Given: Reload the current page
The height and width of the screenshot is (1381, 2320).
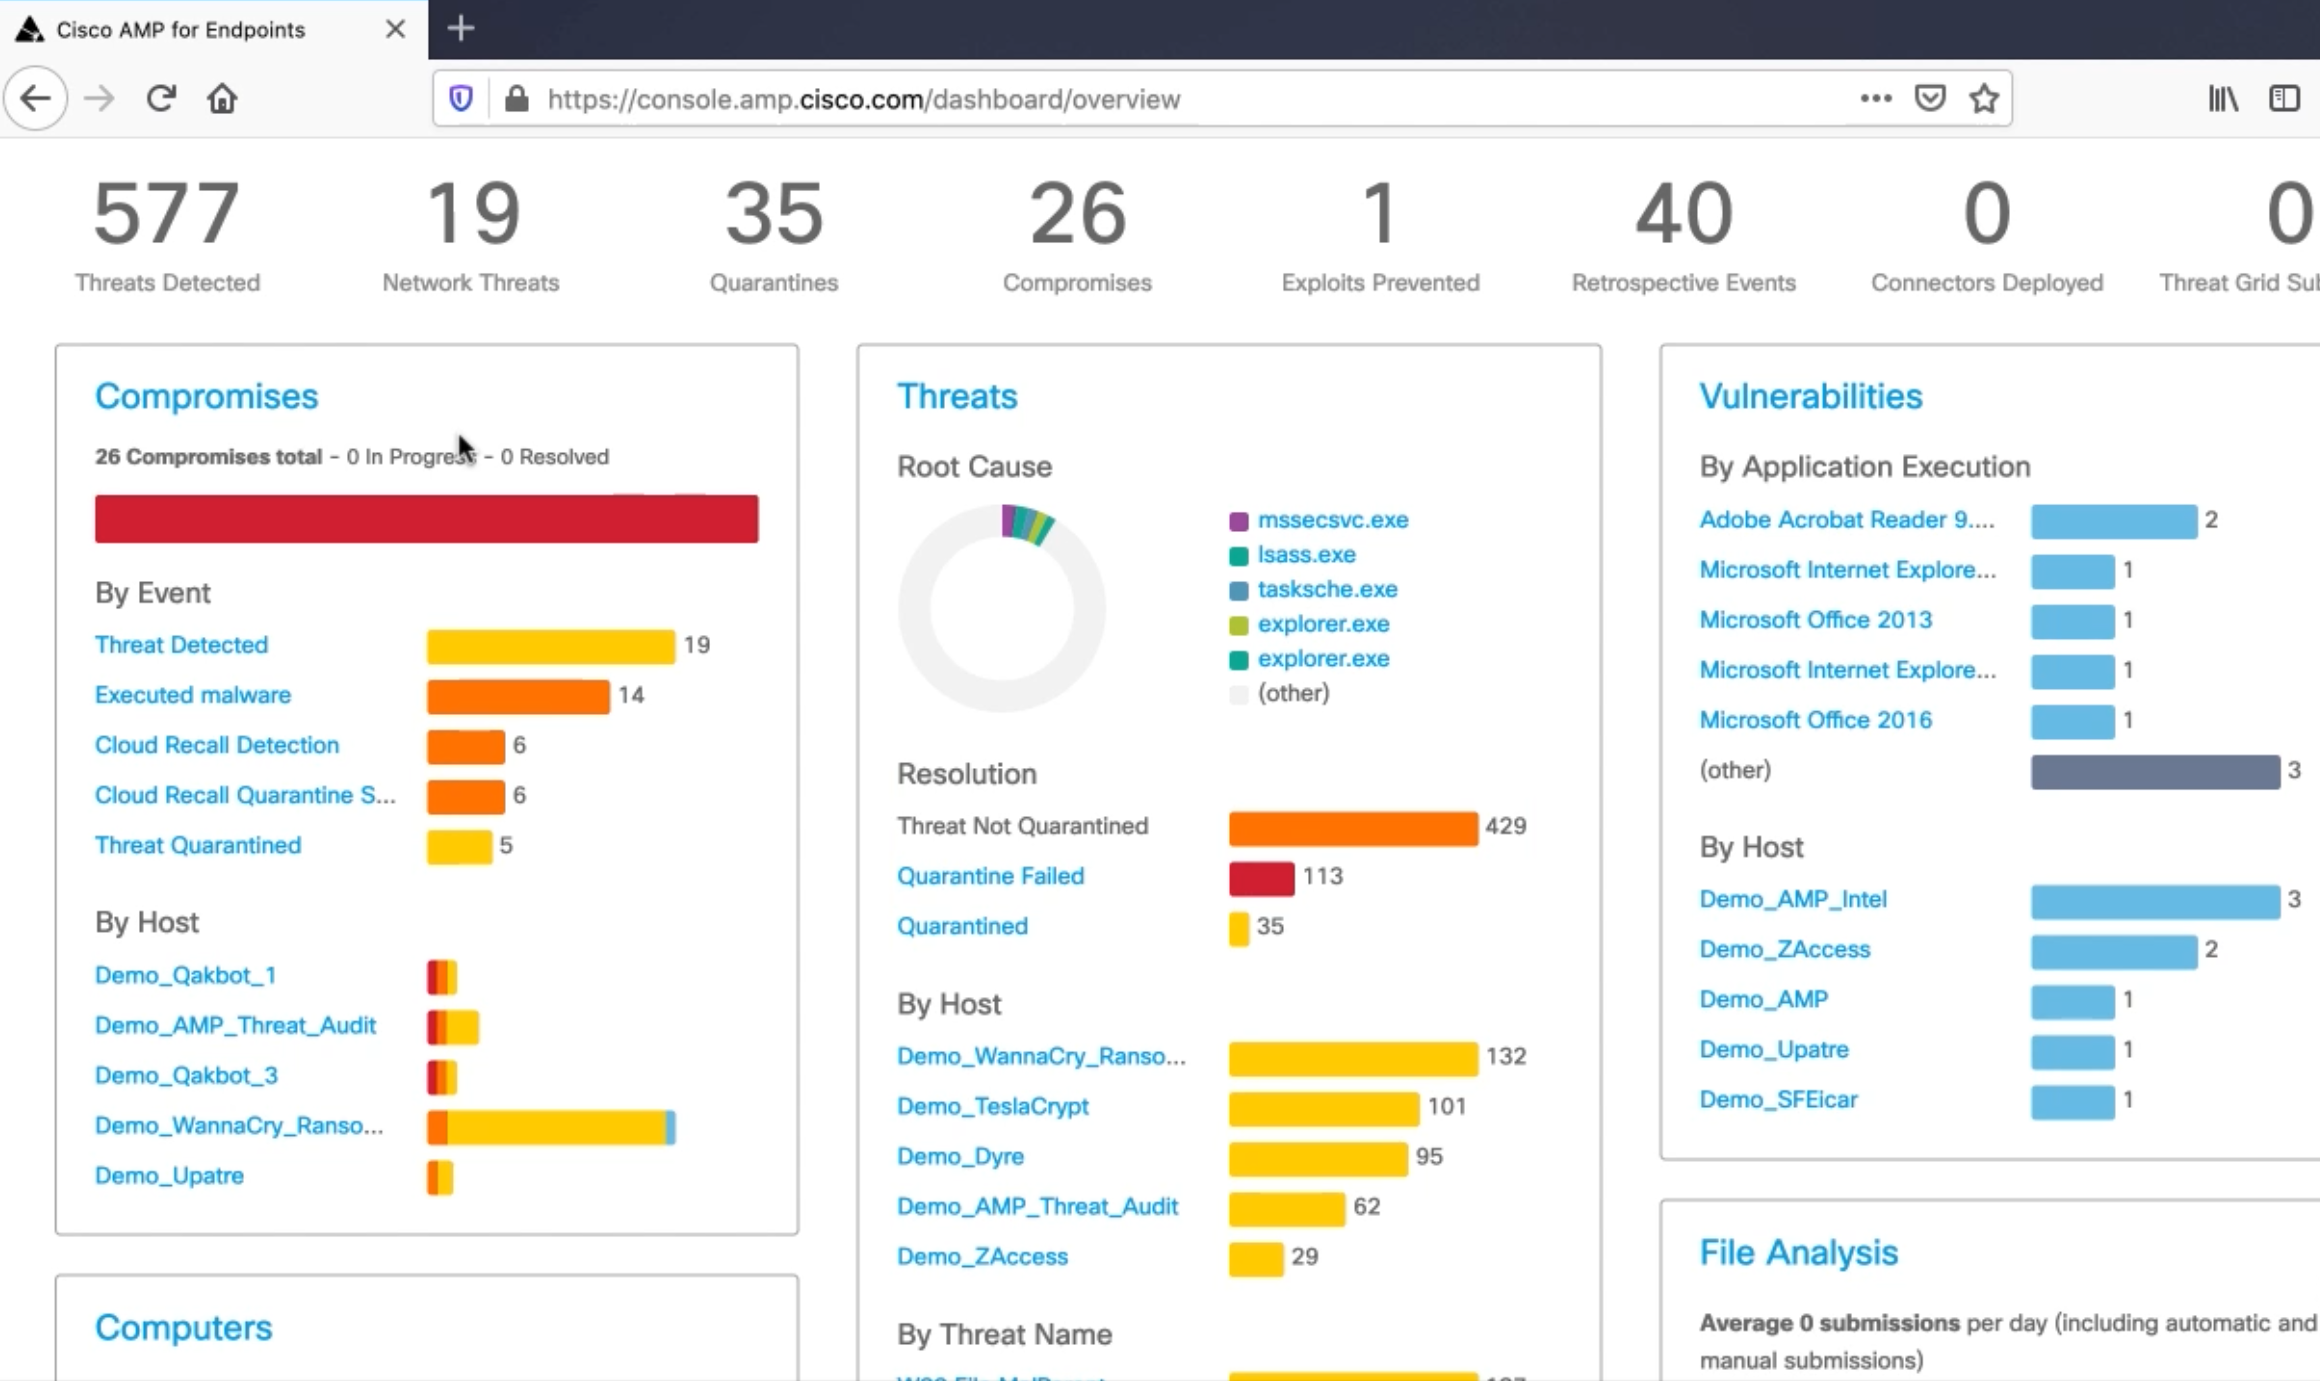Looking at the screenshot, I should pos(161,98).
